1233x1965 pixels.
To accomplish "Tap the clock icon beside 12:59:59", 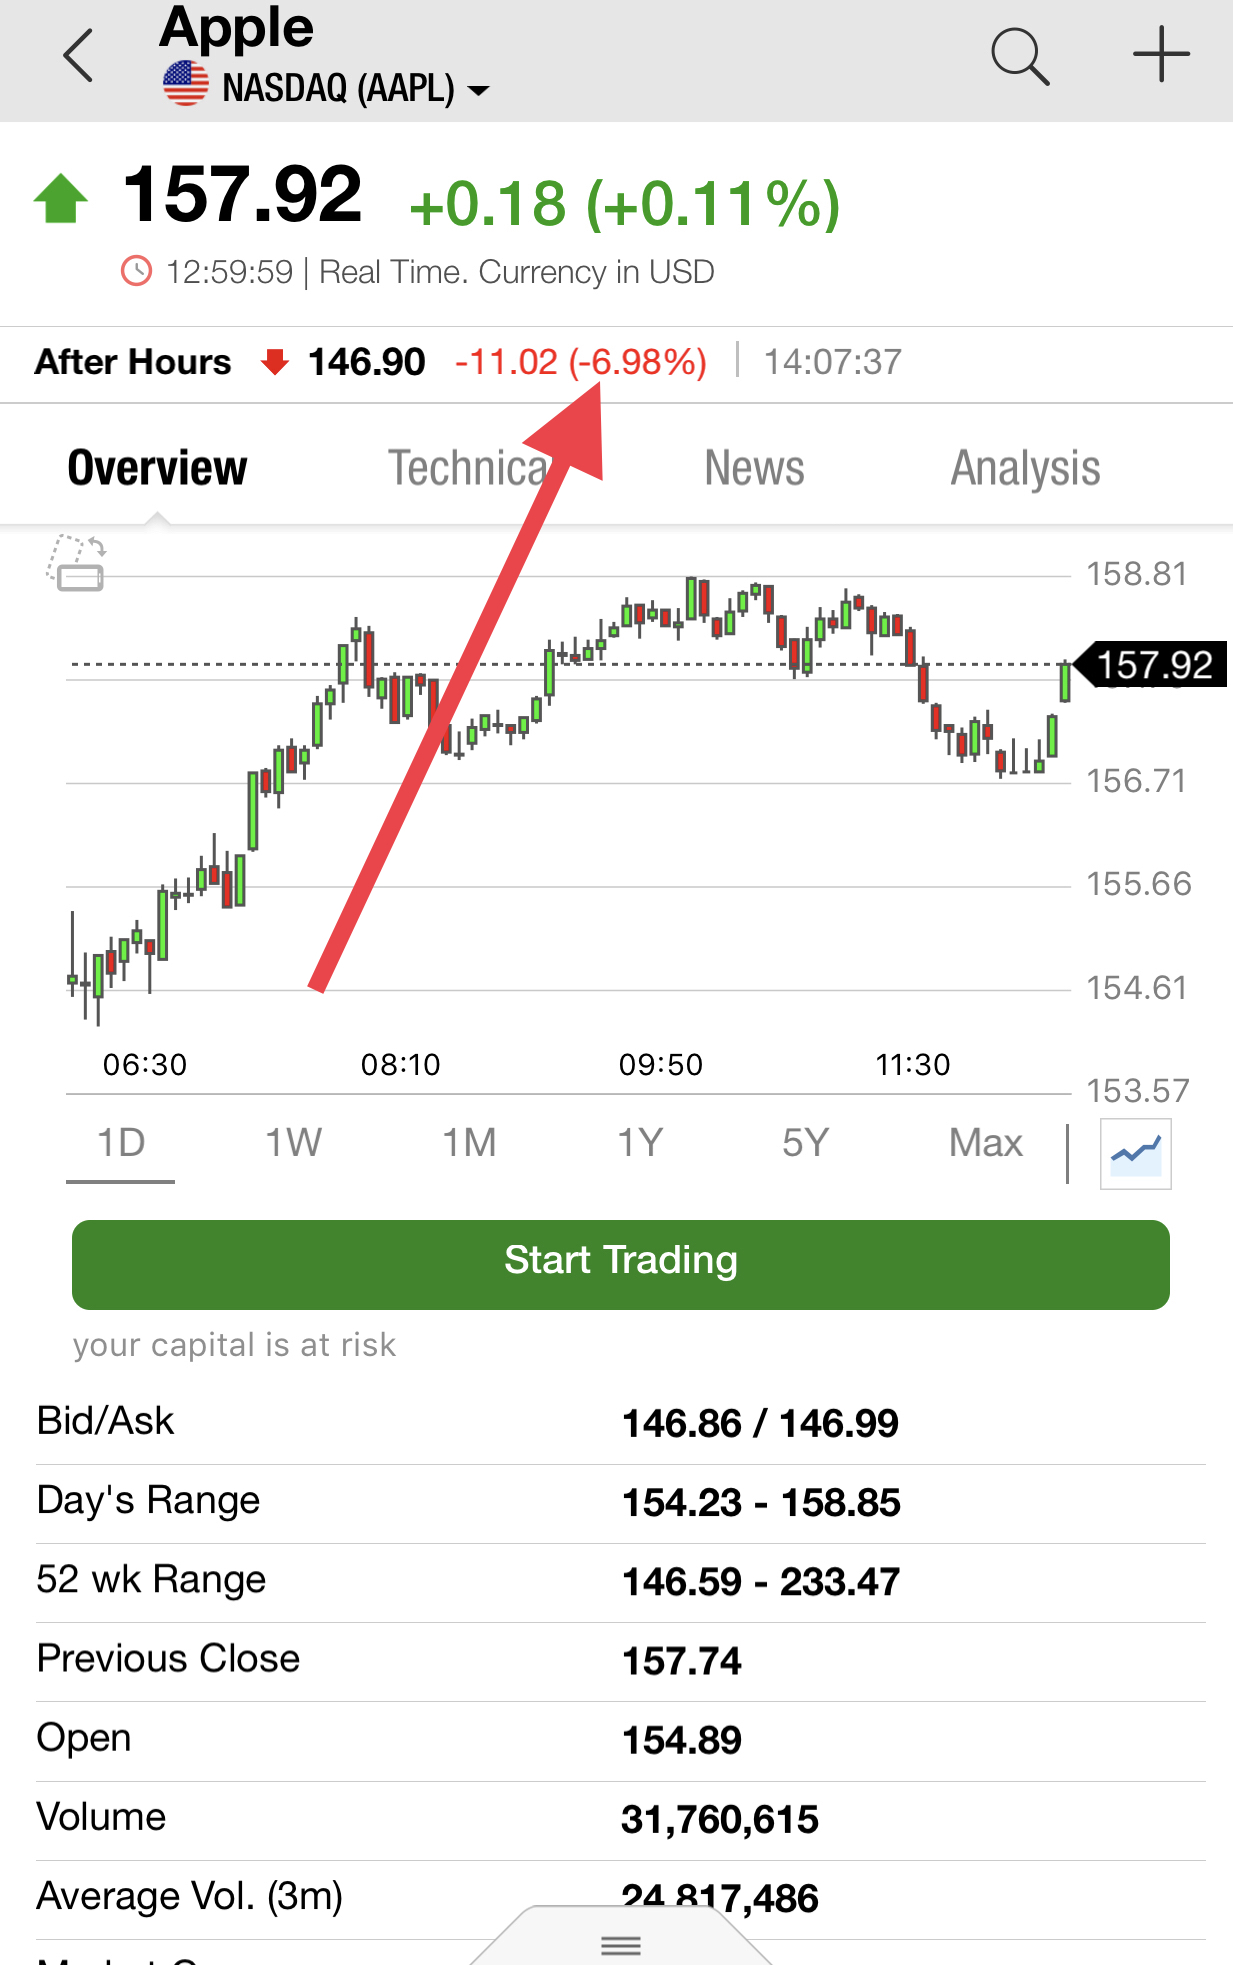I will click(x=137, y=271).
